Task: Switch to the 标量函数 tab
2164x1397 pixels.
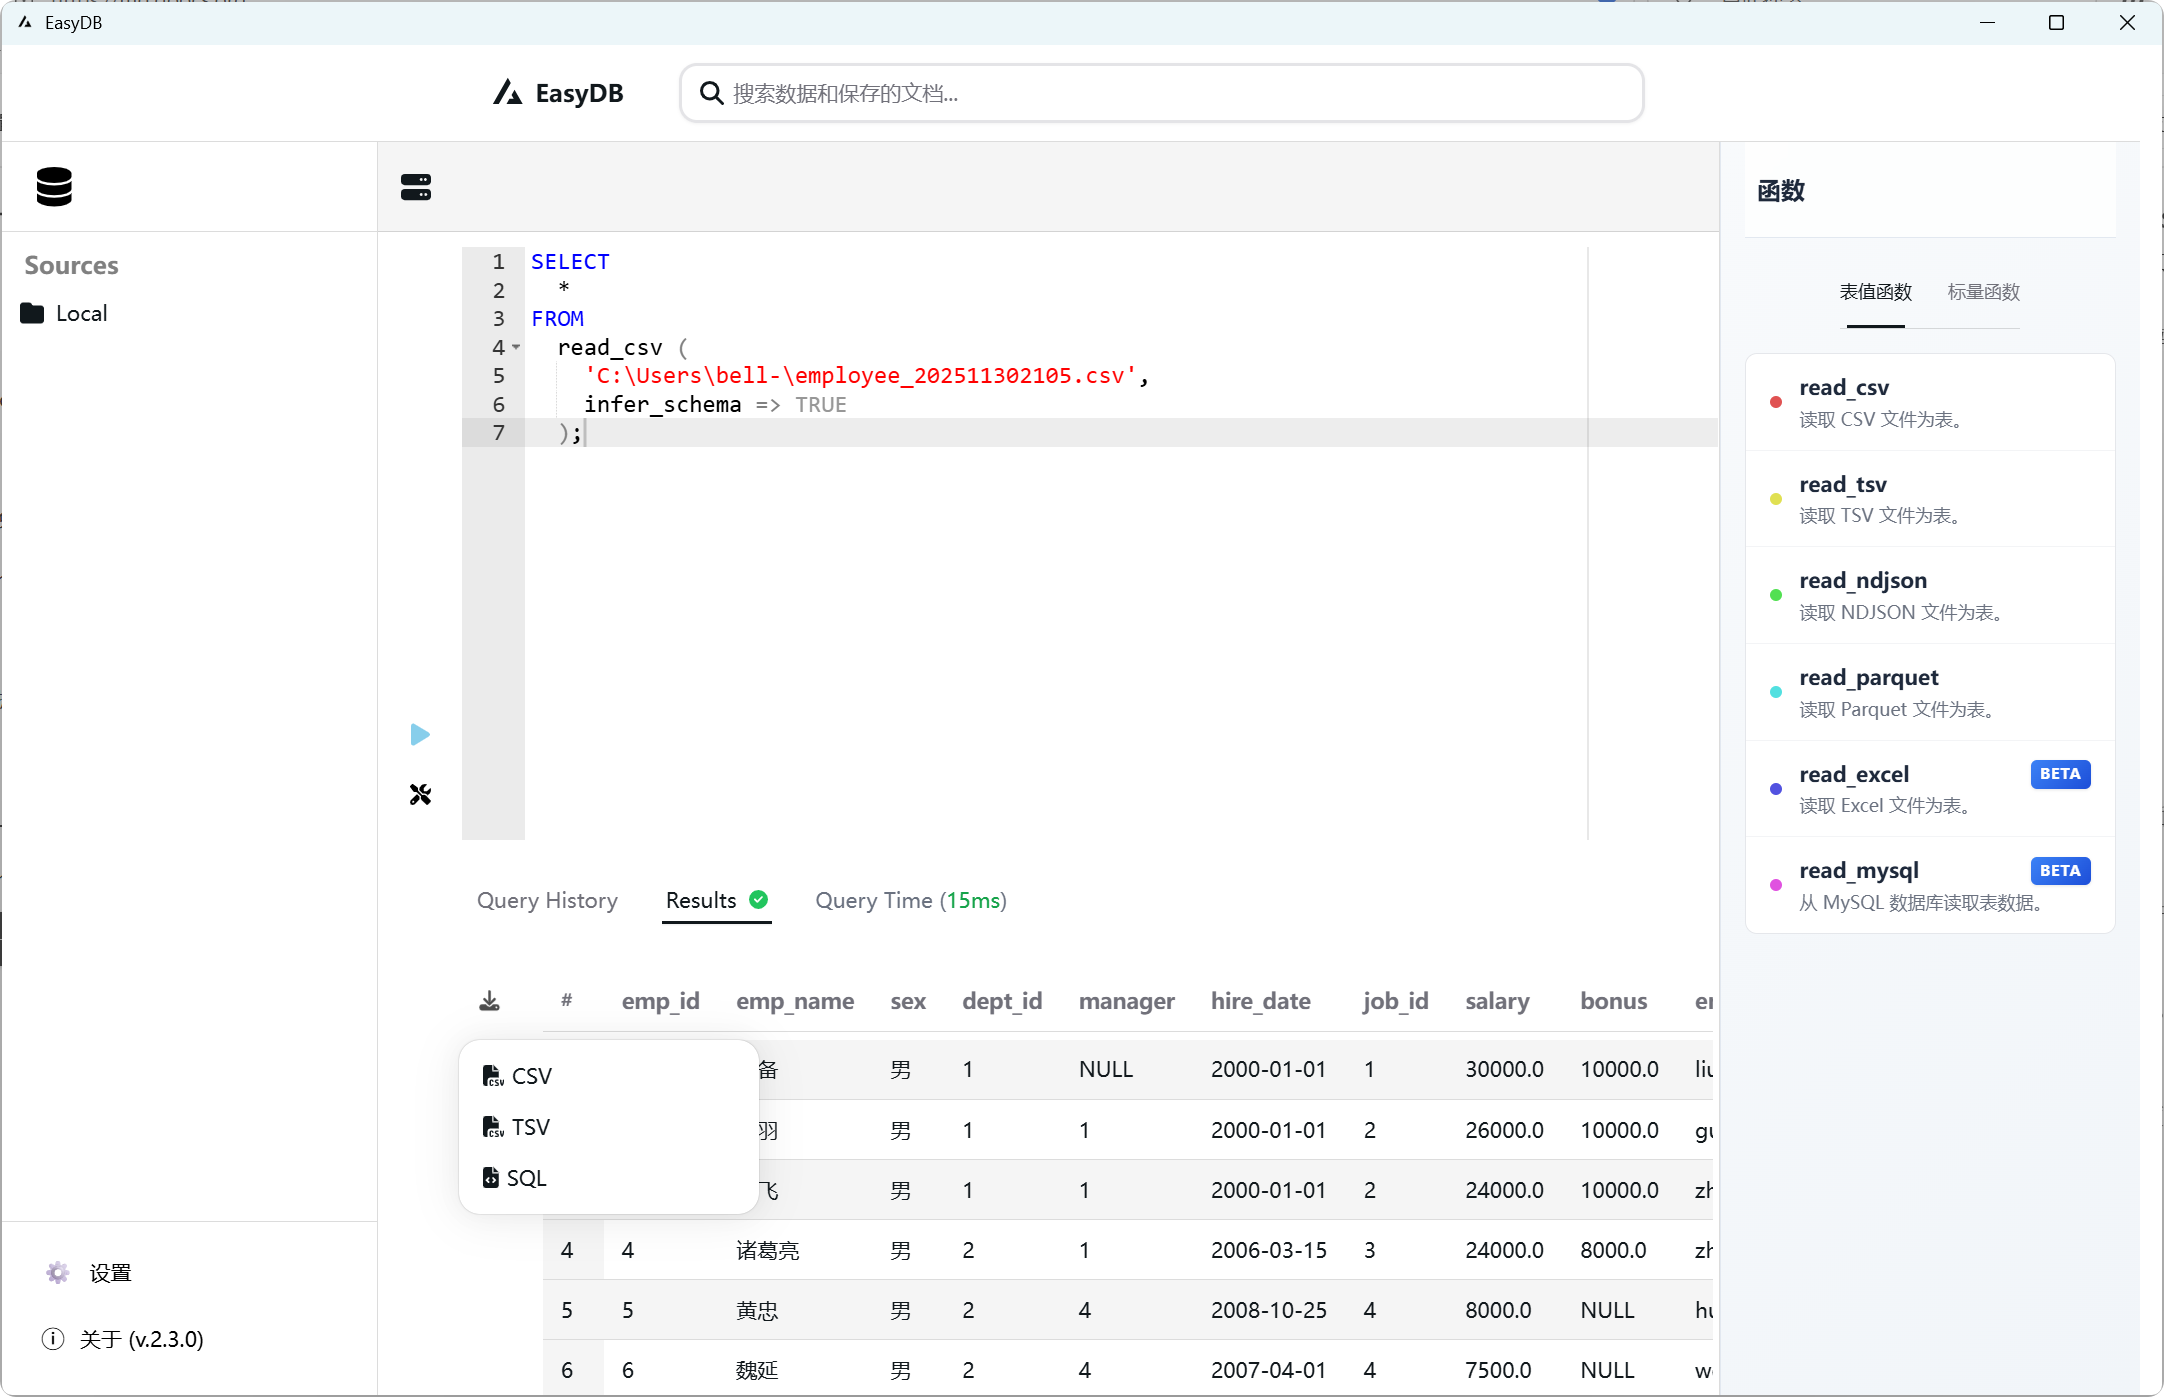Action: [1983, 291]
